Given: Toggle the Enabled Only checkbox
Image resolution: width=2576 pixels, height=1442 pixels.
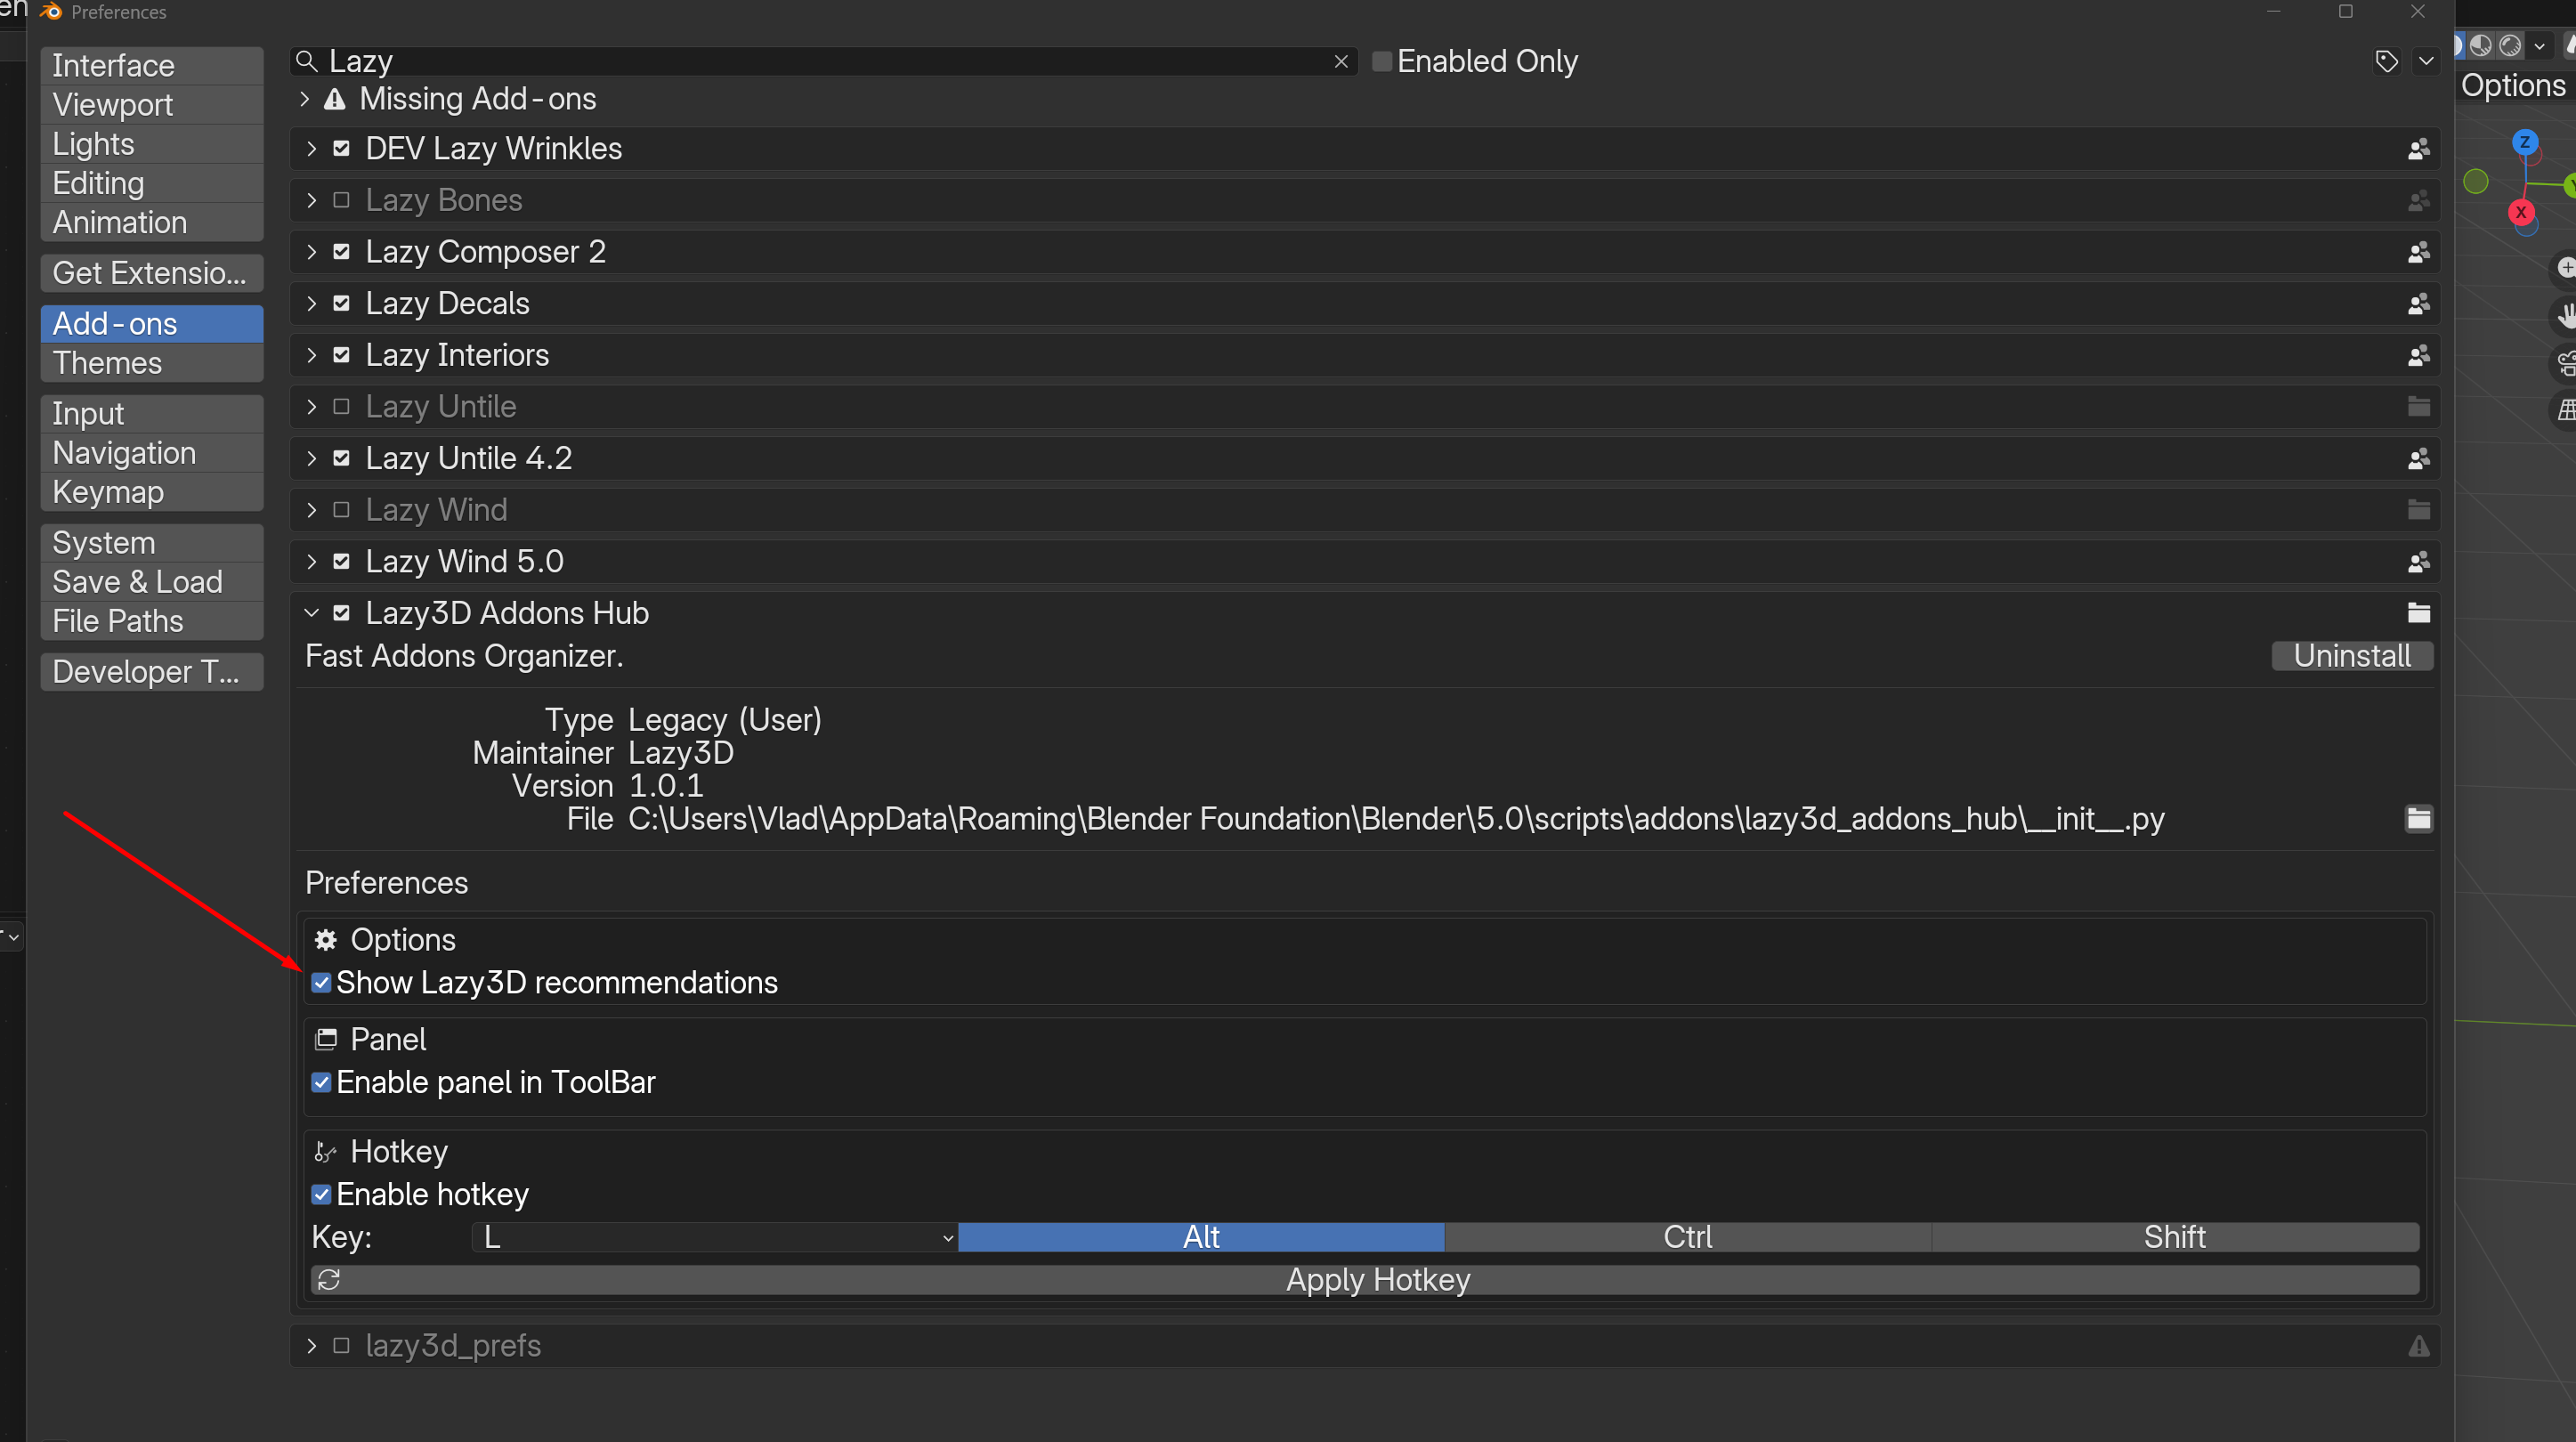Looking at the screenshot, I should (x=1382, y=62).
